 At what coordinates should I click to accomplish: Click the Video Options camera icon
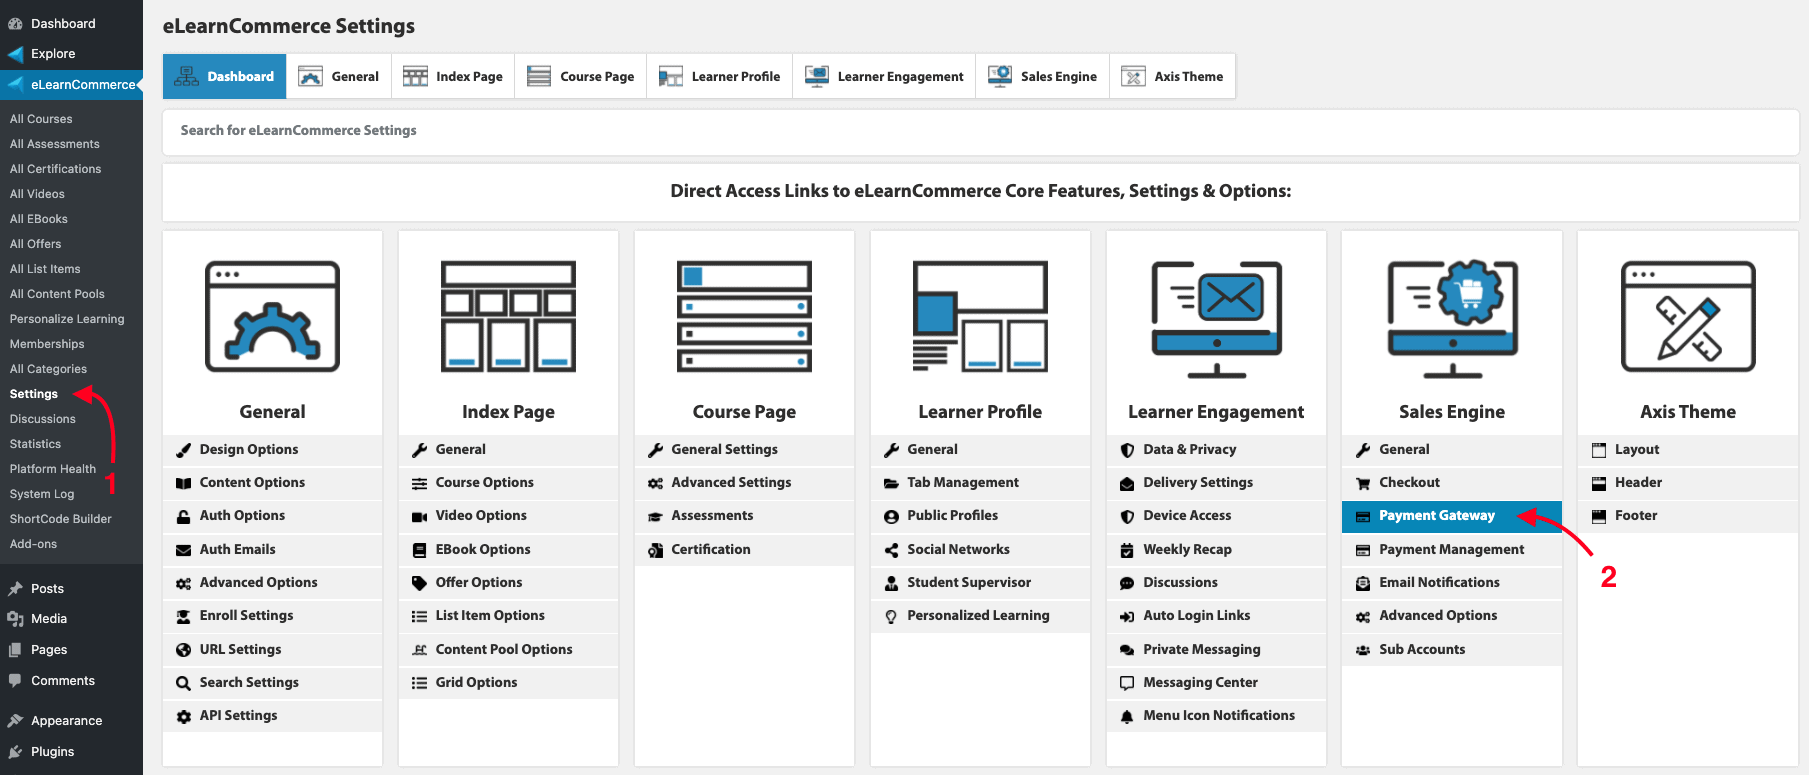point(420,516)
